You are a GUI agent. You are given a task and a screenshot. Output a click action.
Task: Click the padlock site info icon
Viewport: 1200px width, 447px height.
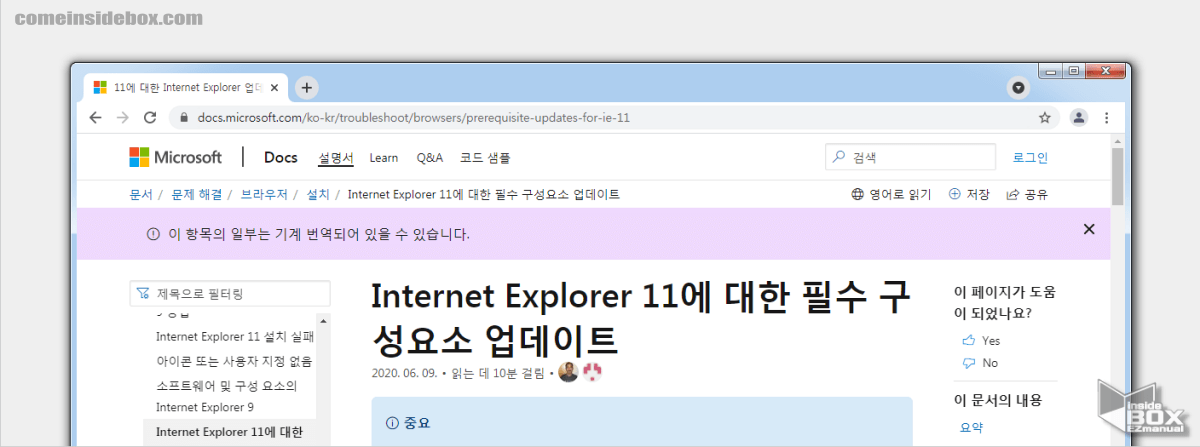[x=183, y=117]
